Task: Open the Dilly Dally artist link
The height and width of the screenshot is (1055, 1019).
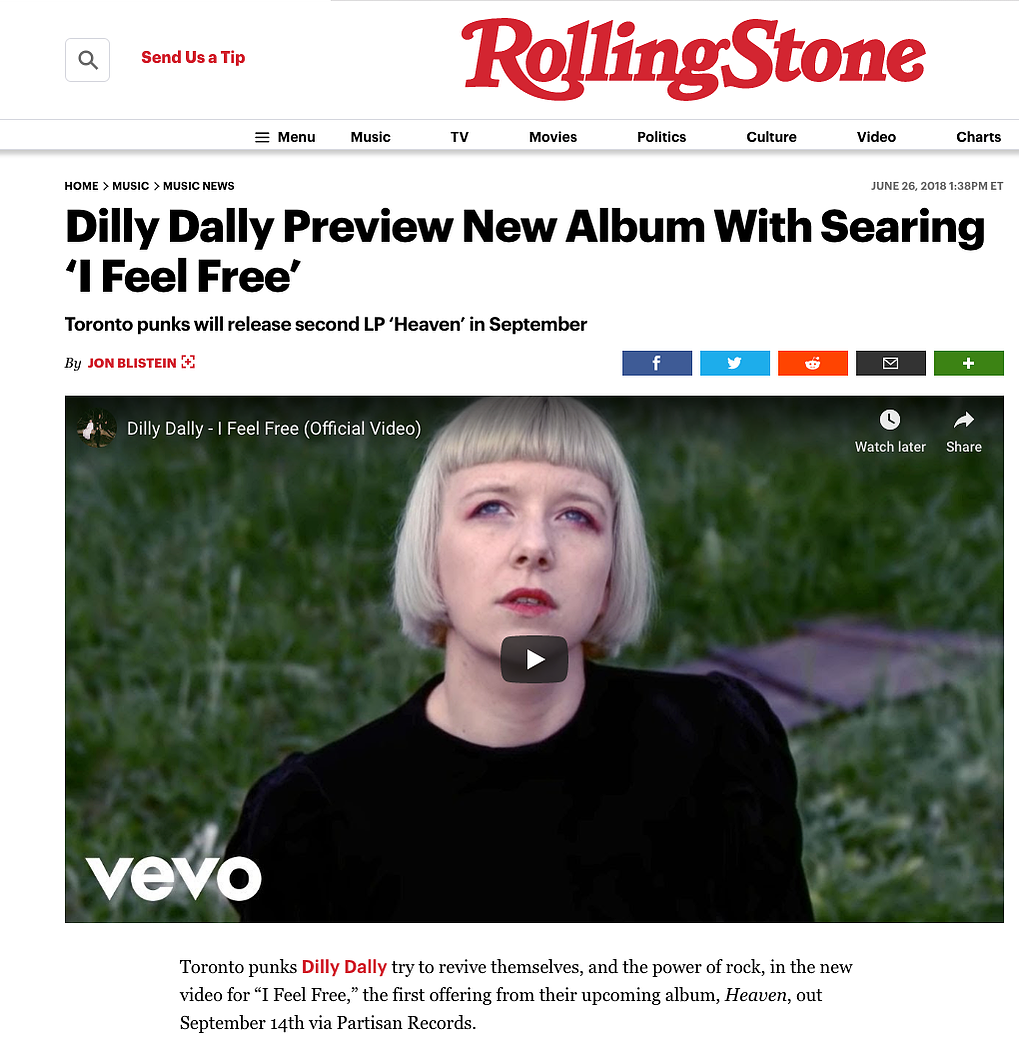Action: tap(344, 967)
